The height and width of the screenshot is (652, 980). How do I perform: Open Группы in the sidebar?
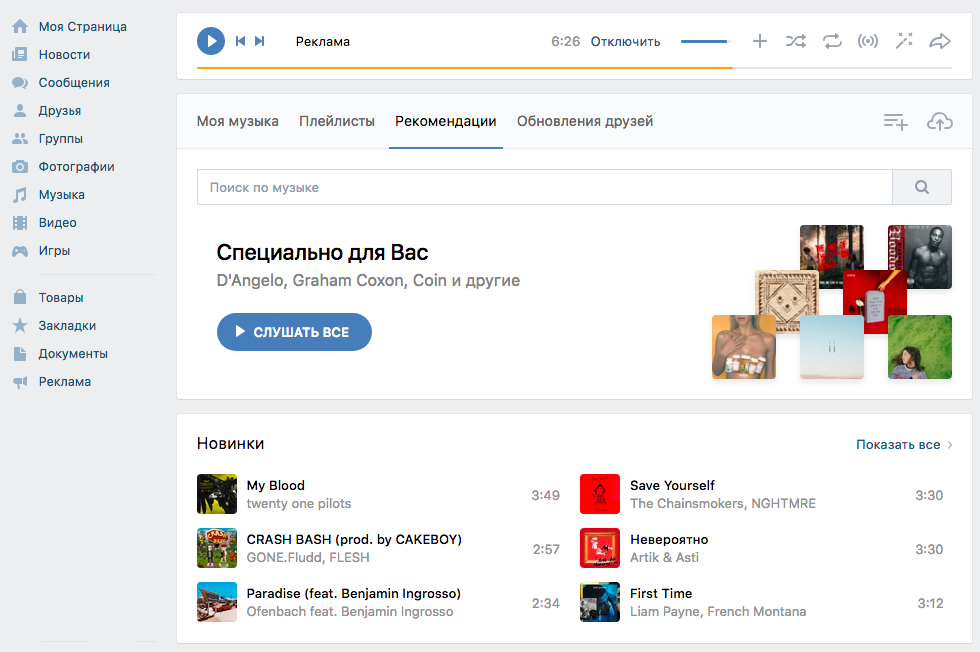[x=61, y=139]
